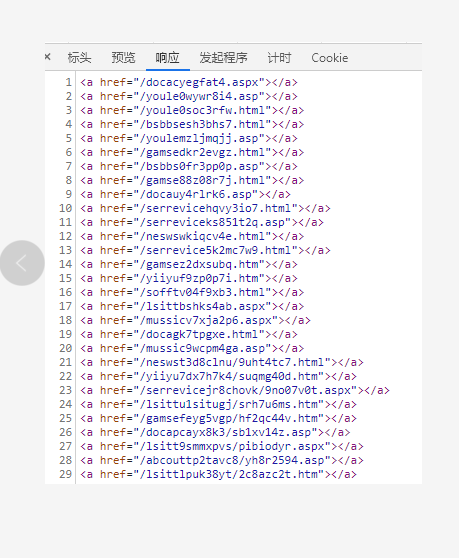This screenshot has height=558, width=459.
Task: Click line with docacyegfat4.aspx
Action: pos(189,83)
